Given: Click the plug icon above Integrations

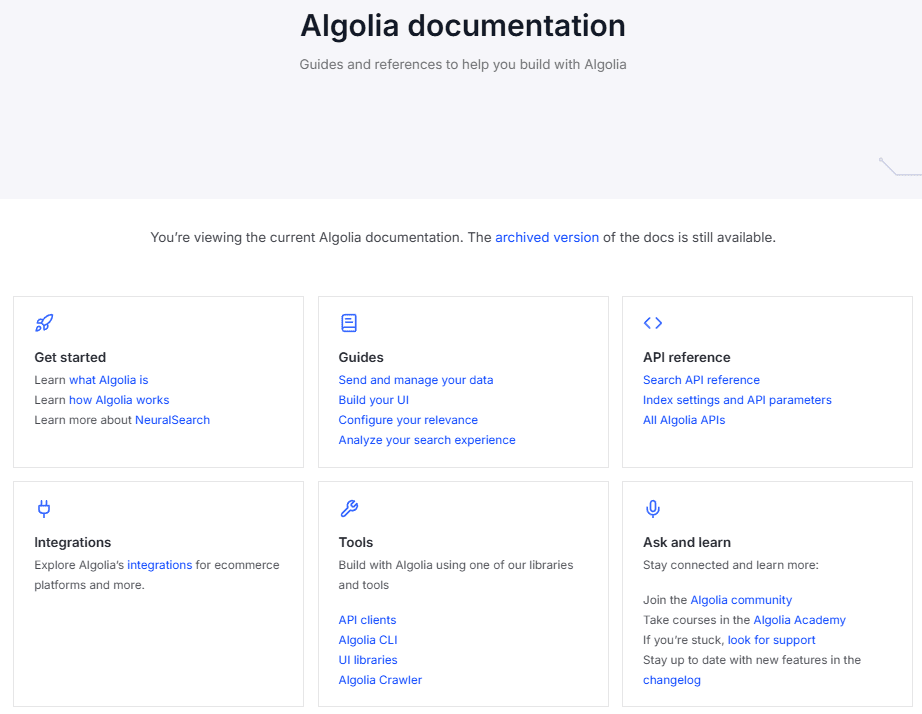Looking at the screenshot, I should (x=44, y=508).
